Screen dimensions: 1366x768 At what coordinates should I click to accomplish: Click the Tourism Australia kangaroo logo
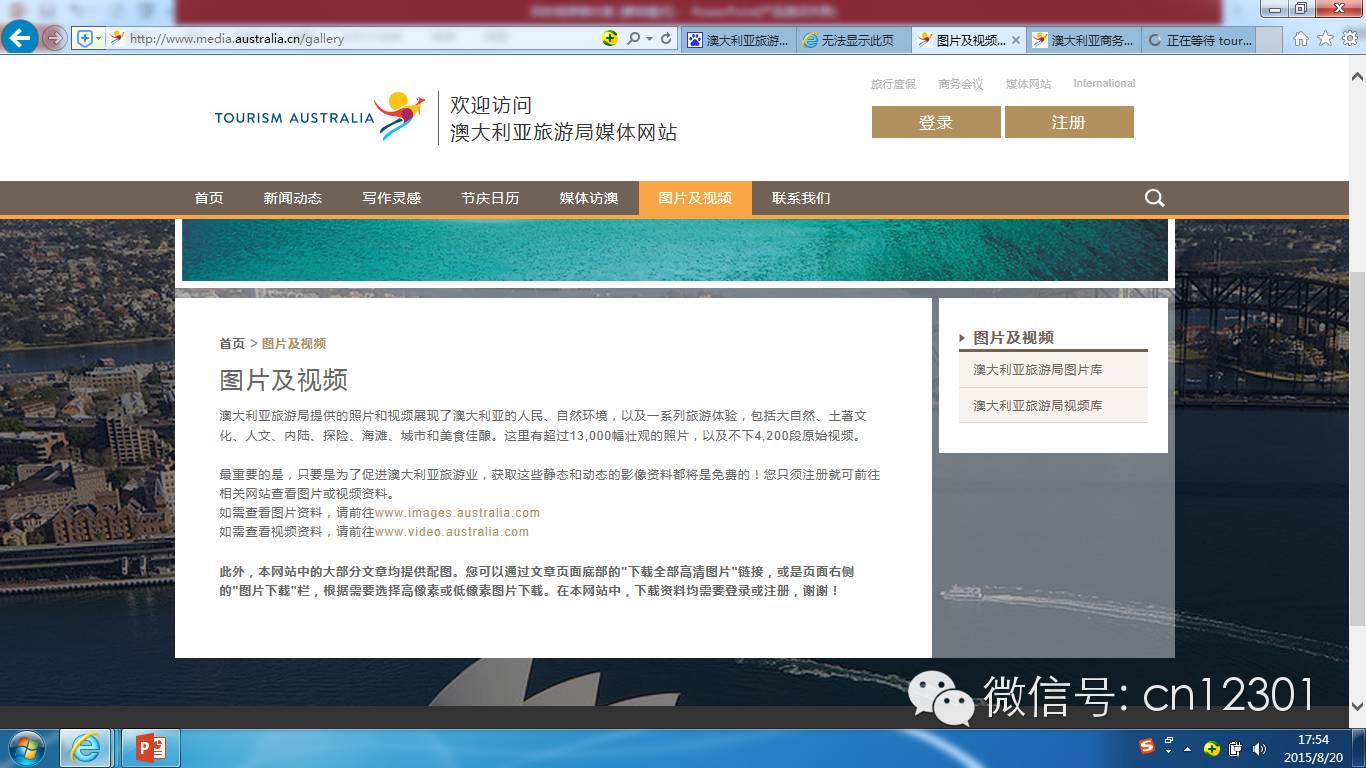(x=320, y=117)
